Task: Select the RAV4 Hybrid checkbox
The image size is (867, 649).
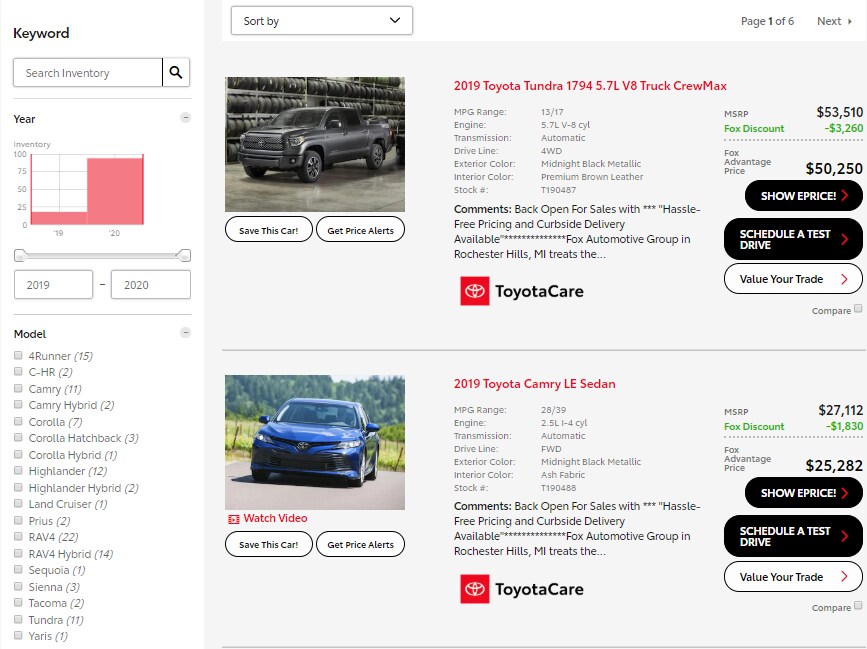Action: pos(18,553)
